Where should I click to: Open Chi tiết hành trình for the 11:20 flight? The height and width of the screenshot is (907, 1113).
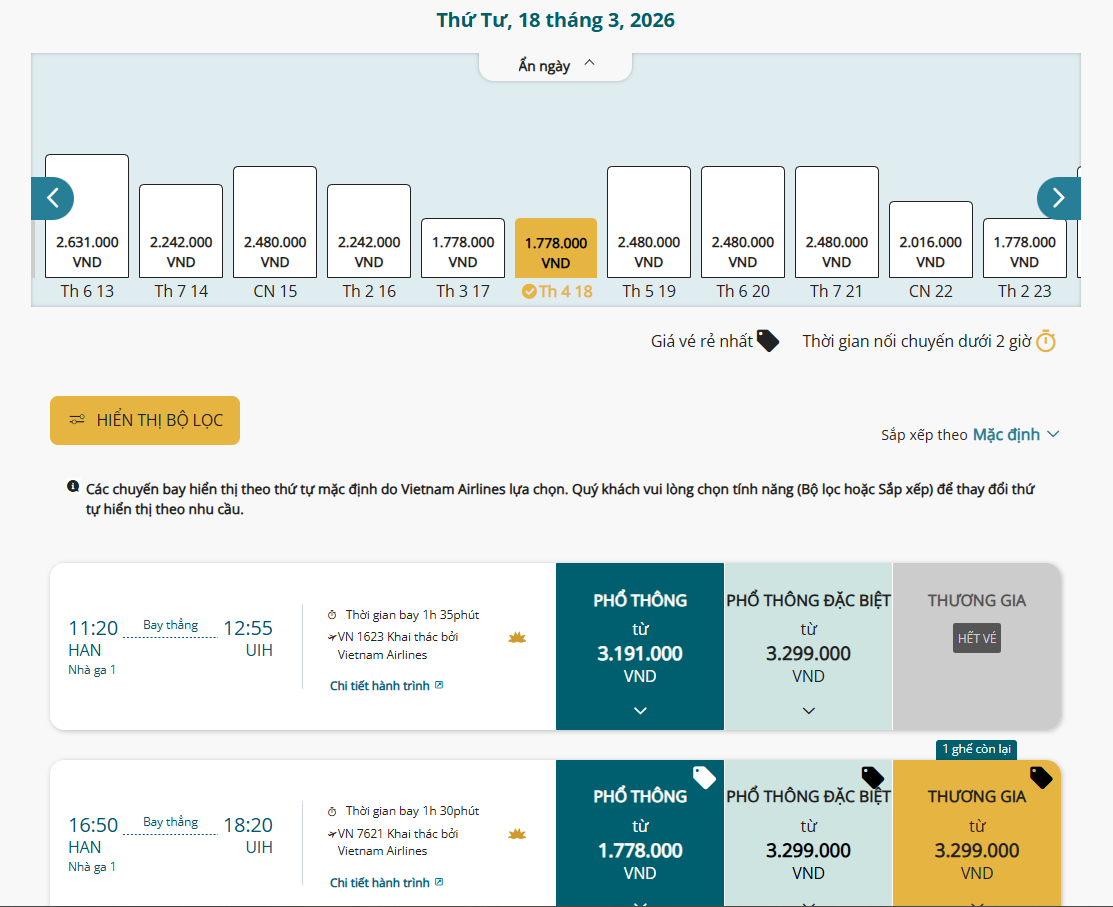[x=386, y=686]
